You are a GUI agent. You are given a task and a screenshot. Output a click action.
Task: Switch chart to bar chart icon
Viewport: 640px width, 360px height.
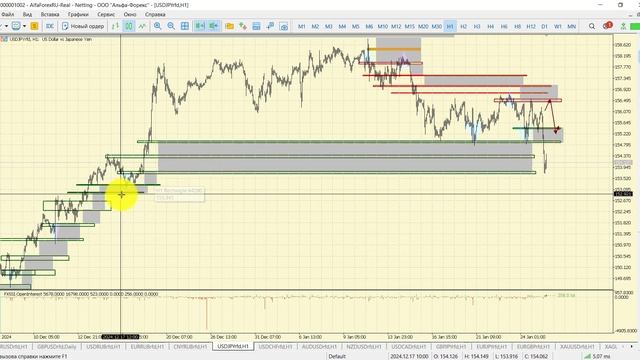116,26
